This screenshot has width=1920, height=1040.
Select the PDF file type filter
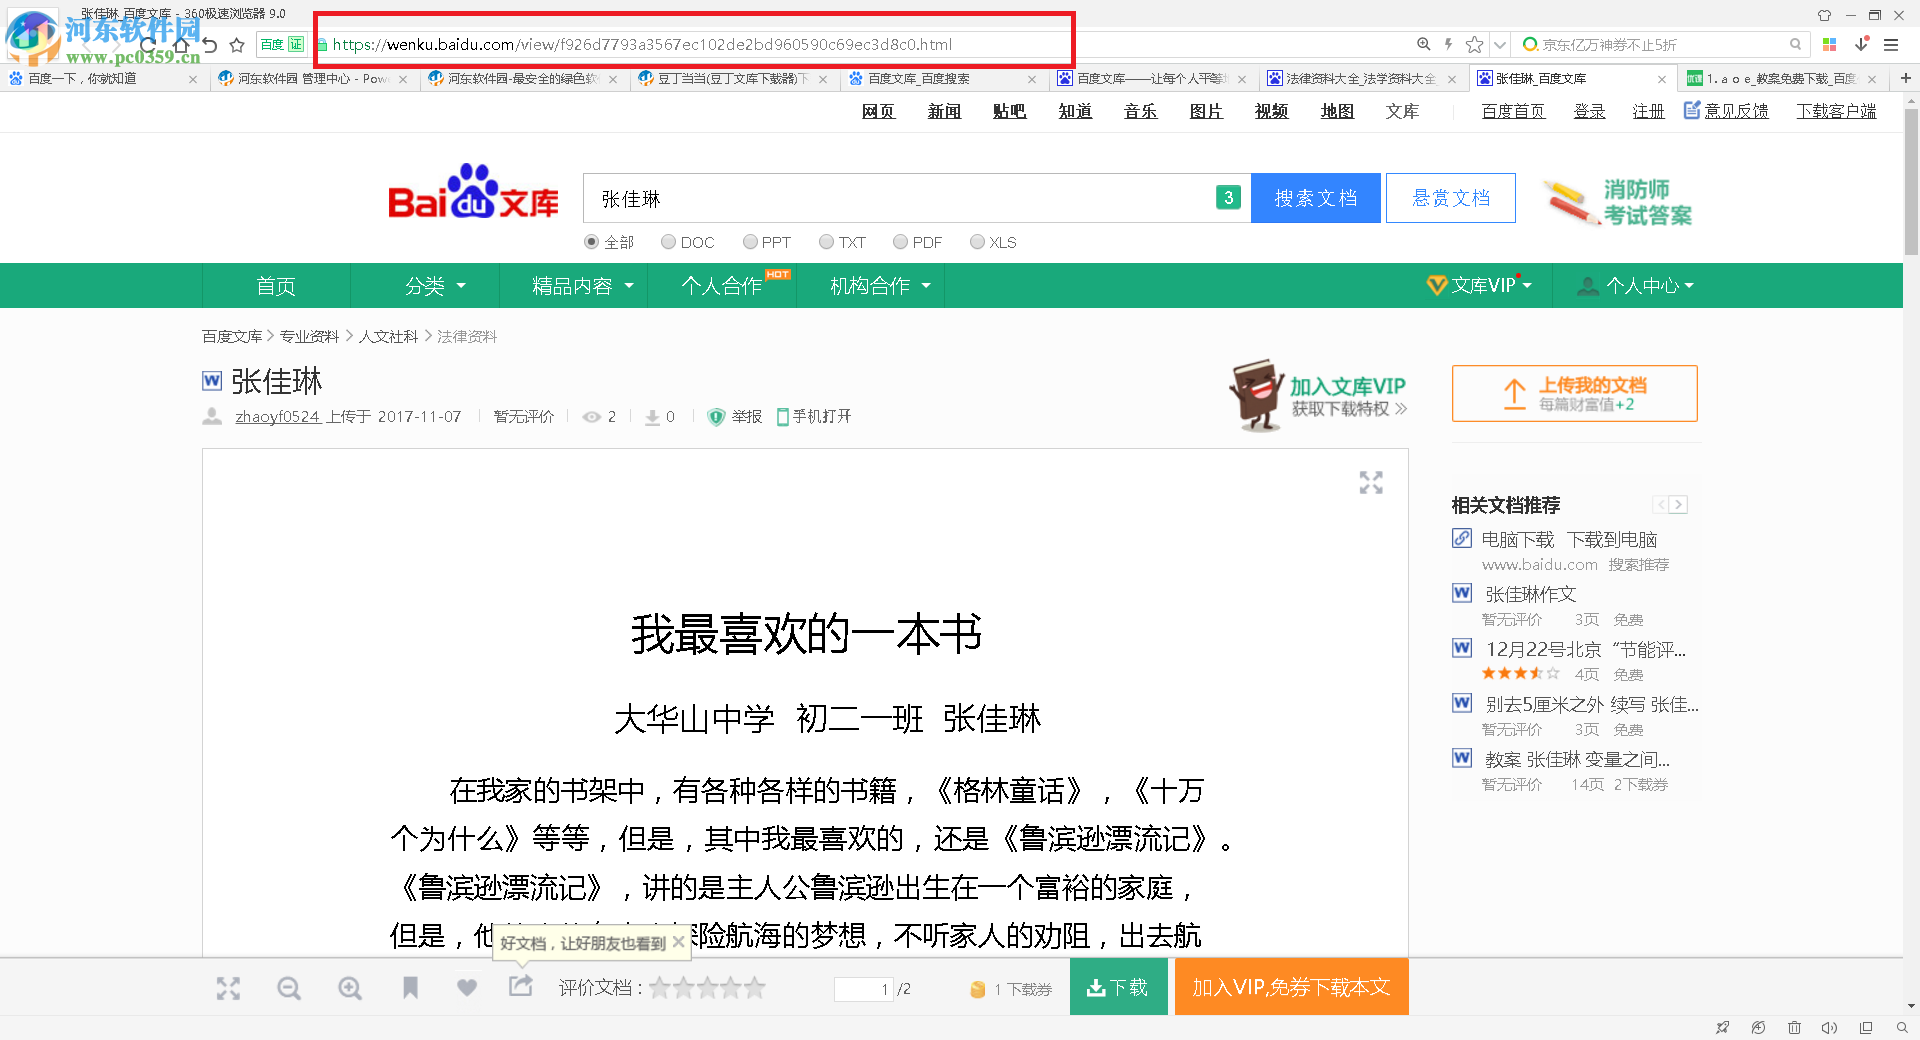coord(899,241)
